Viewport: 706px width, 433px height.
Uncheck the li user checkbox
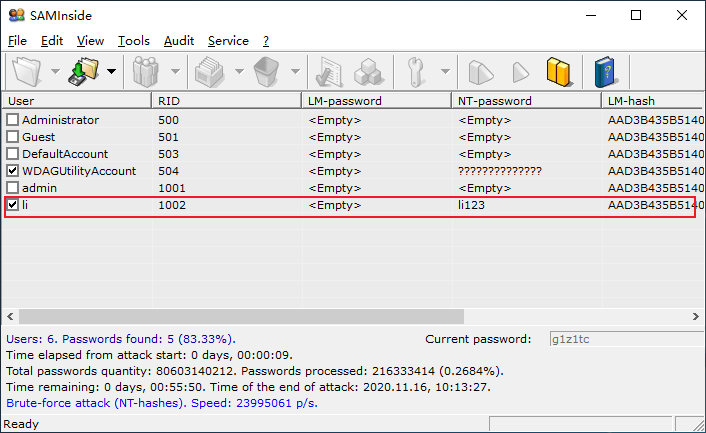[13, 205]
